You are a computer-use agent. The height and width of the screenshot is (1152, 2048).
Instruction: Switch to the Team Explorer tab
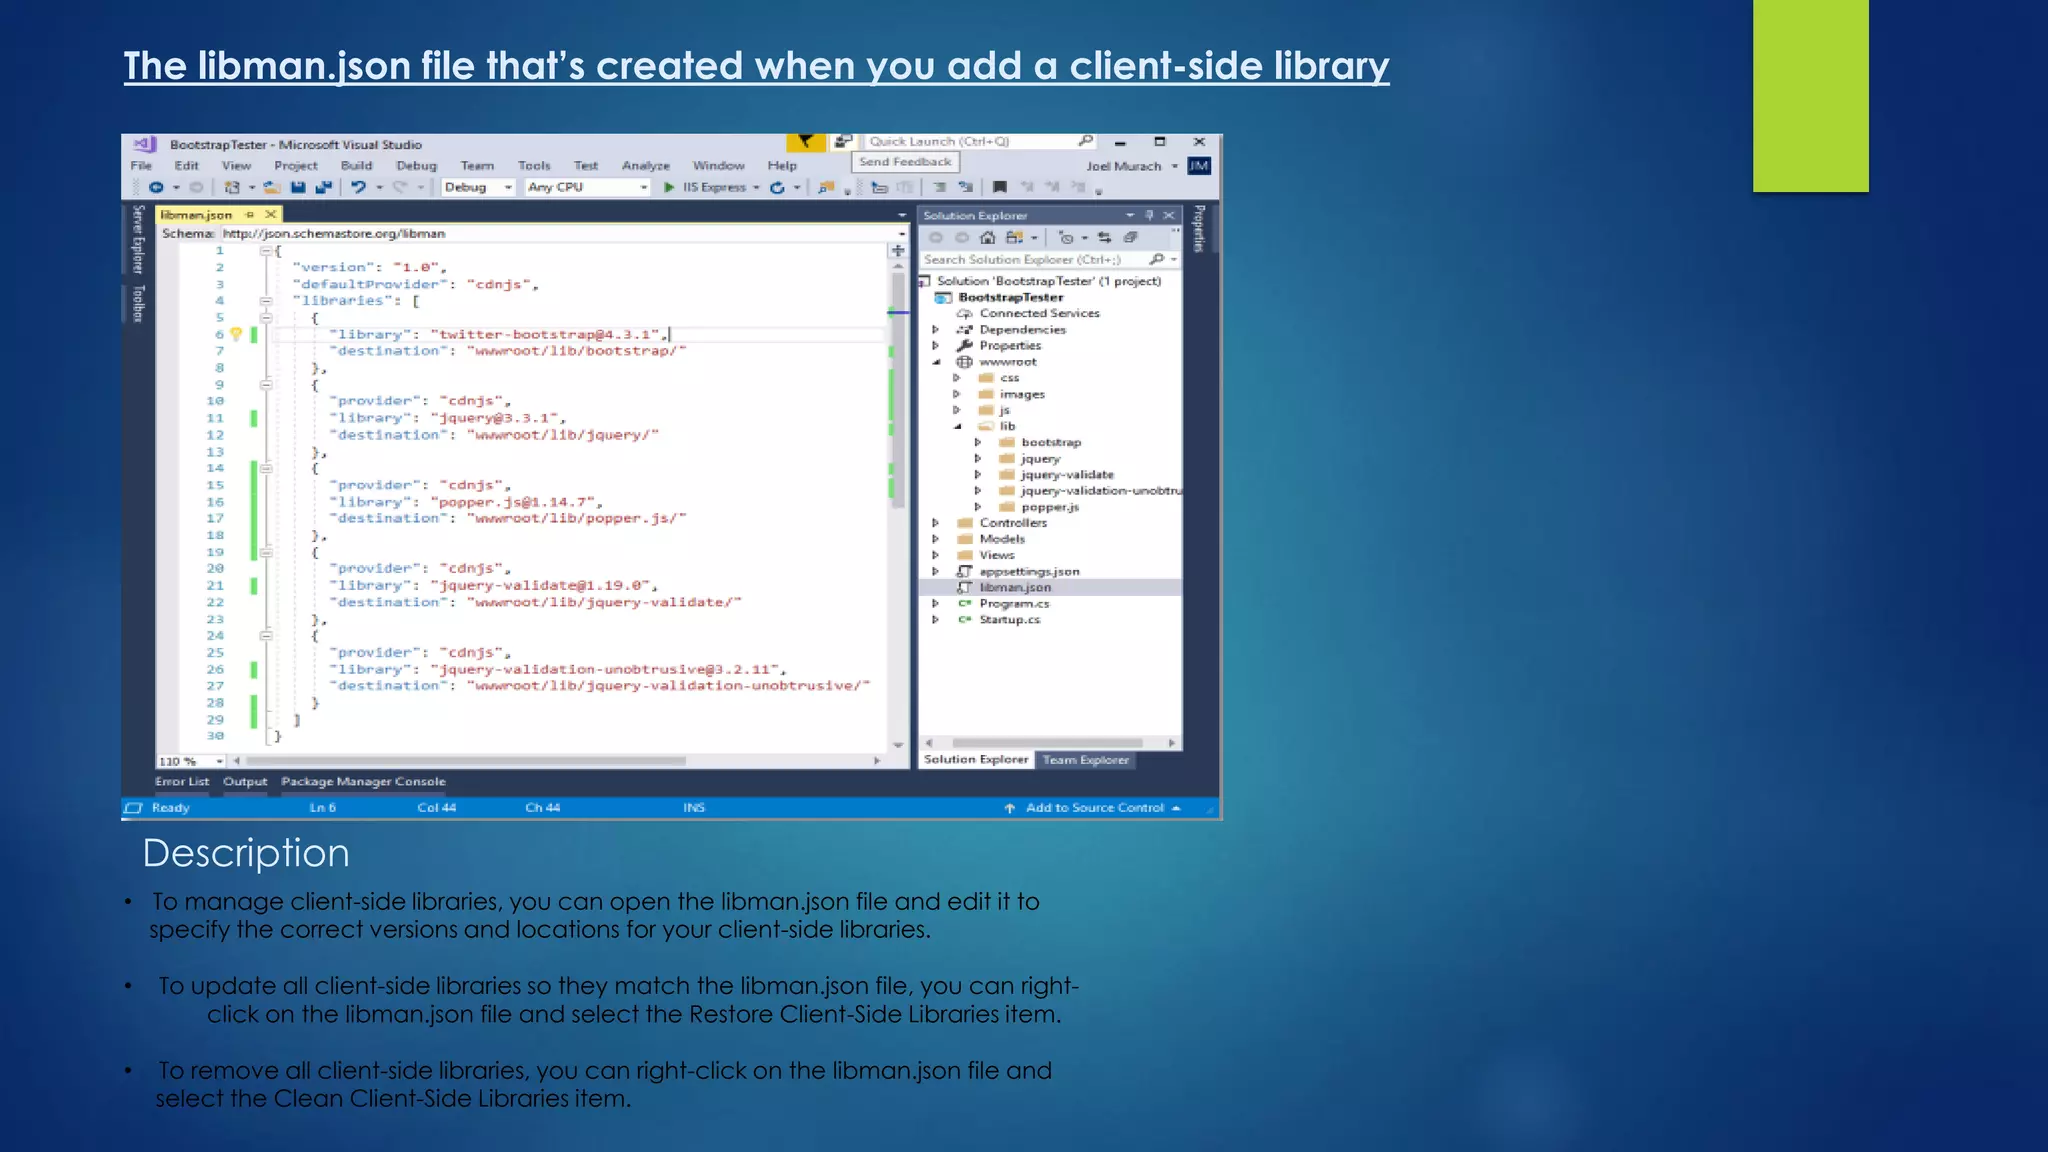coord(1086,760)
